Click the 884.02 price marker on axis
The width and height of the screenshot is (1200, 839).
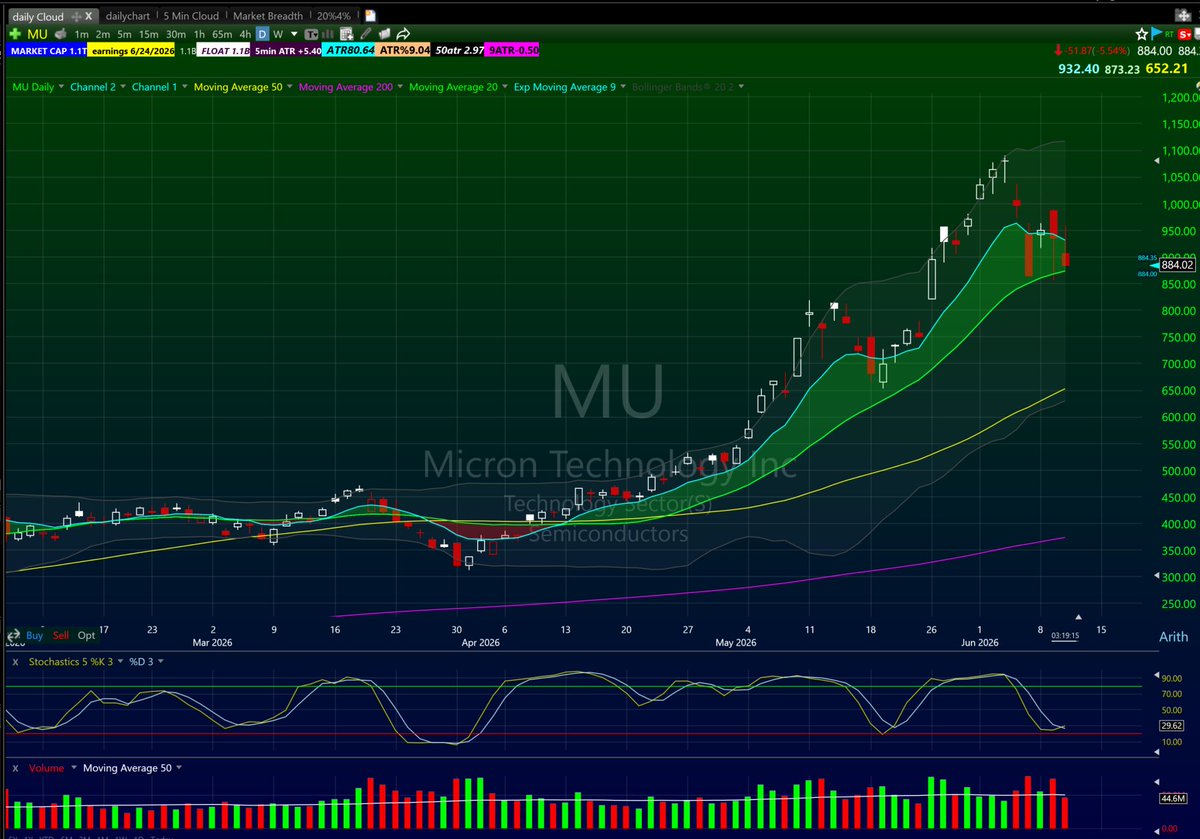1176,265
